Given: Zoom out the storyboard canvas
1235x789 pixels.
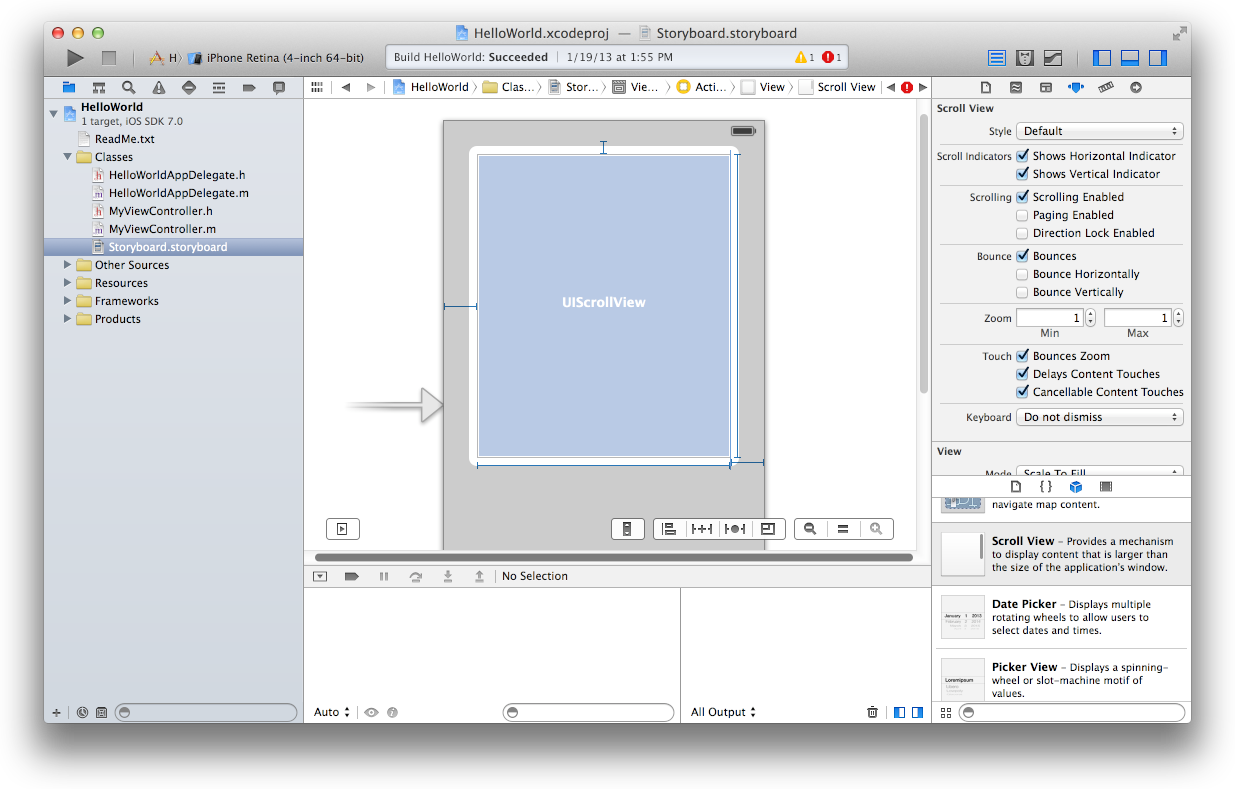Looking at the screenshot, I should point(811,529).
